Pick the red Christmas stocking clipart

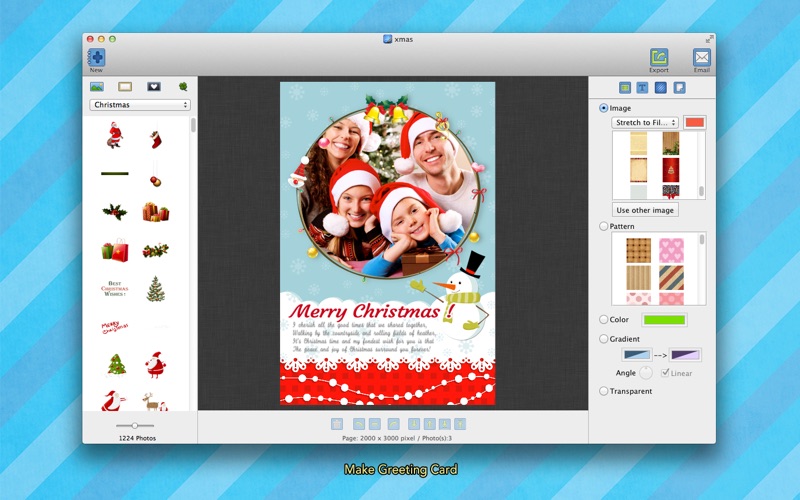[x=155, y=140]
